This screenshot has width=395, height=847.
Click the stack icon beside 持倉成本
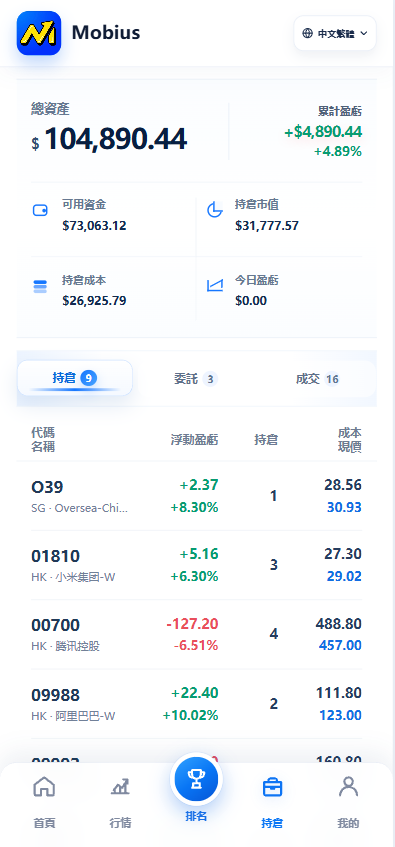(41, 287)
